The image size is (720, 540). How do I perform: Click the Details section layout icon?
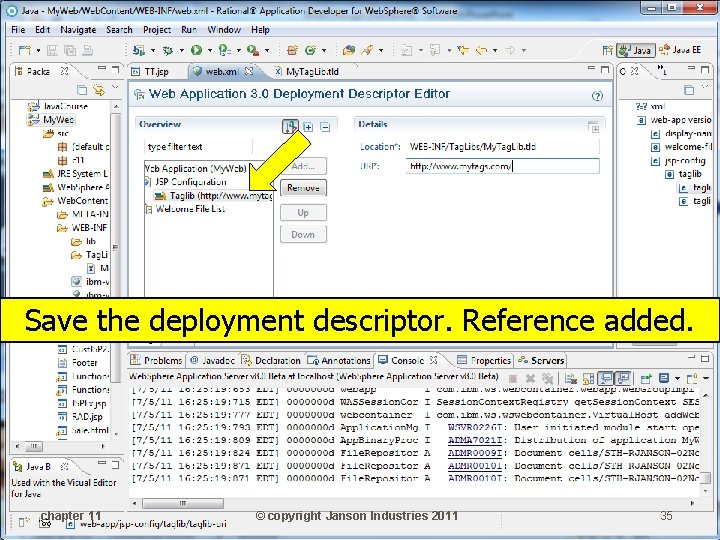[x=593, y=127]
